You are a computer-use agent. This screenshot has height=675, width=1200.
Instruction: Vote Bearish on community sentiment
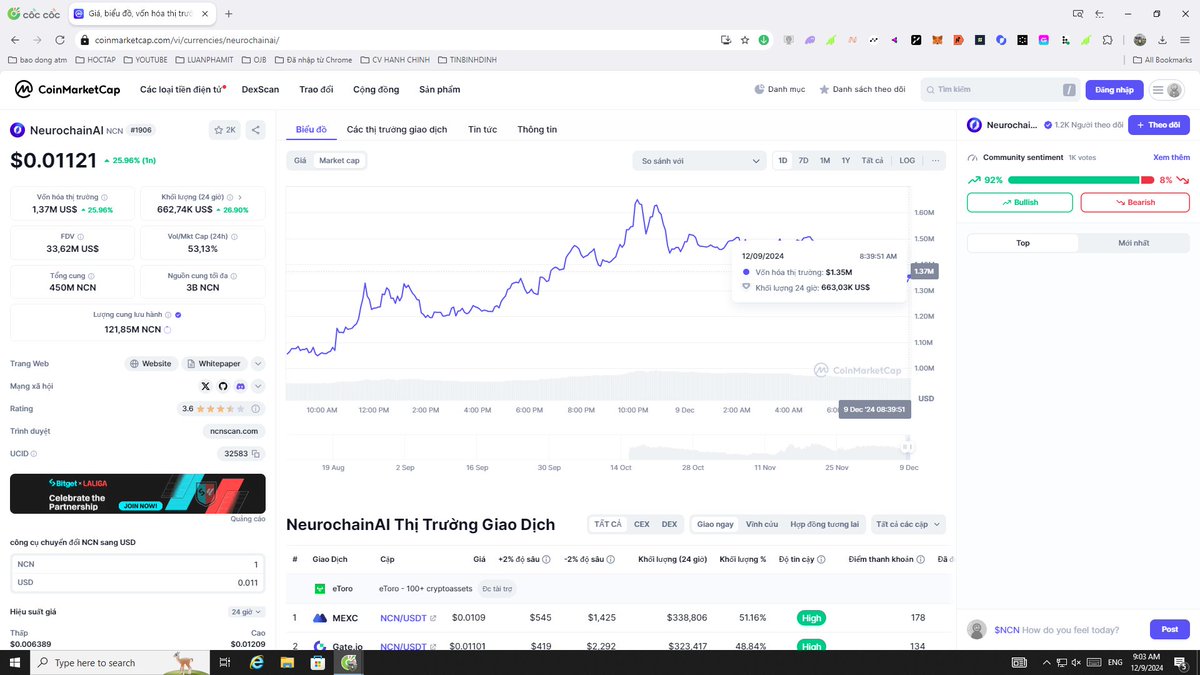point(1135,202)
